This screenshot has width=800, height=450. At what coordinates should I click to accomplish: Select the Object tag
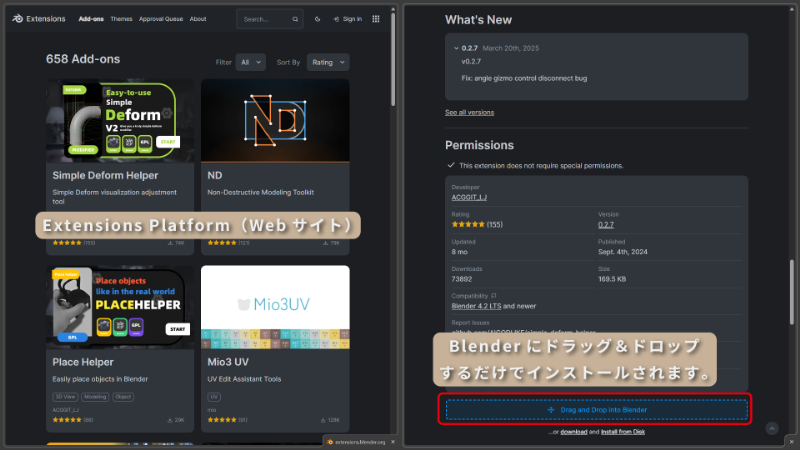pyautogui.click(x=123, y=396)
